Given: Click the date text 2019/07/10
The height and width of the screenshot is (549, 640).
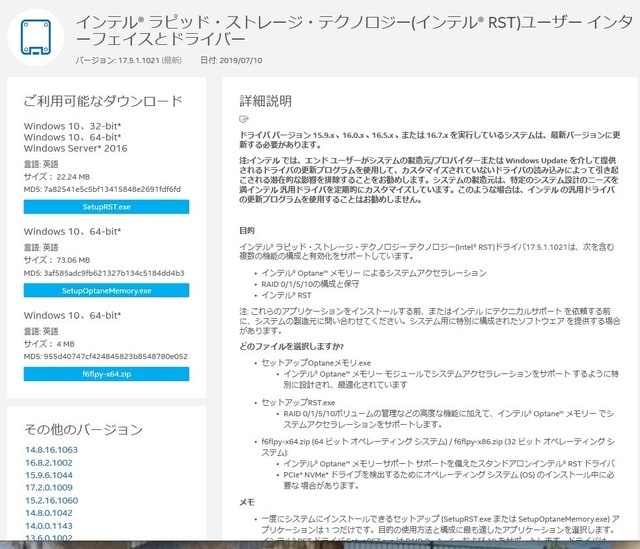Looking at the screenshot, I should (x=240, y=60).
